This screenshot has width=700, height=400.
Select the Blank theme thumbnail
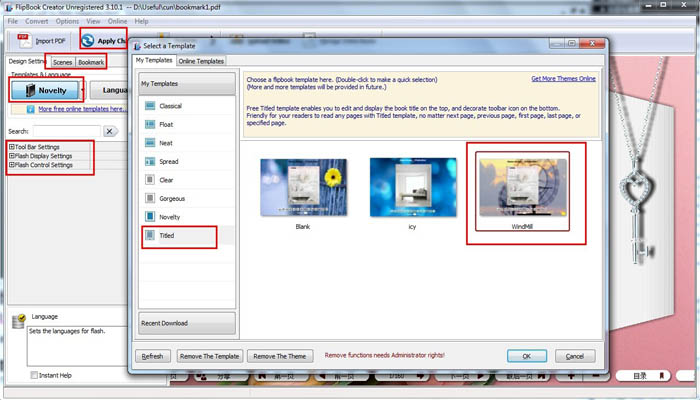[303, 188]
